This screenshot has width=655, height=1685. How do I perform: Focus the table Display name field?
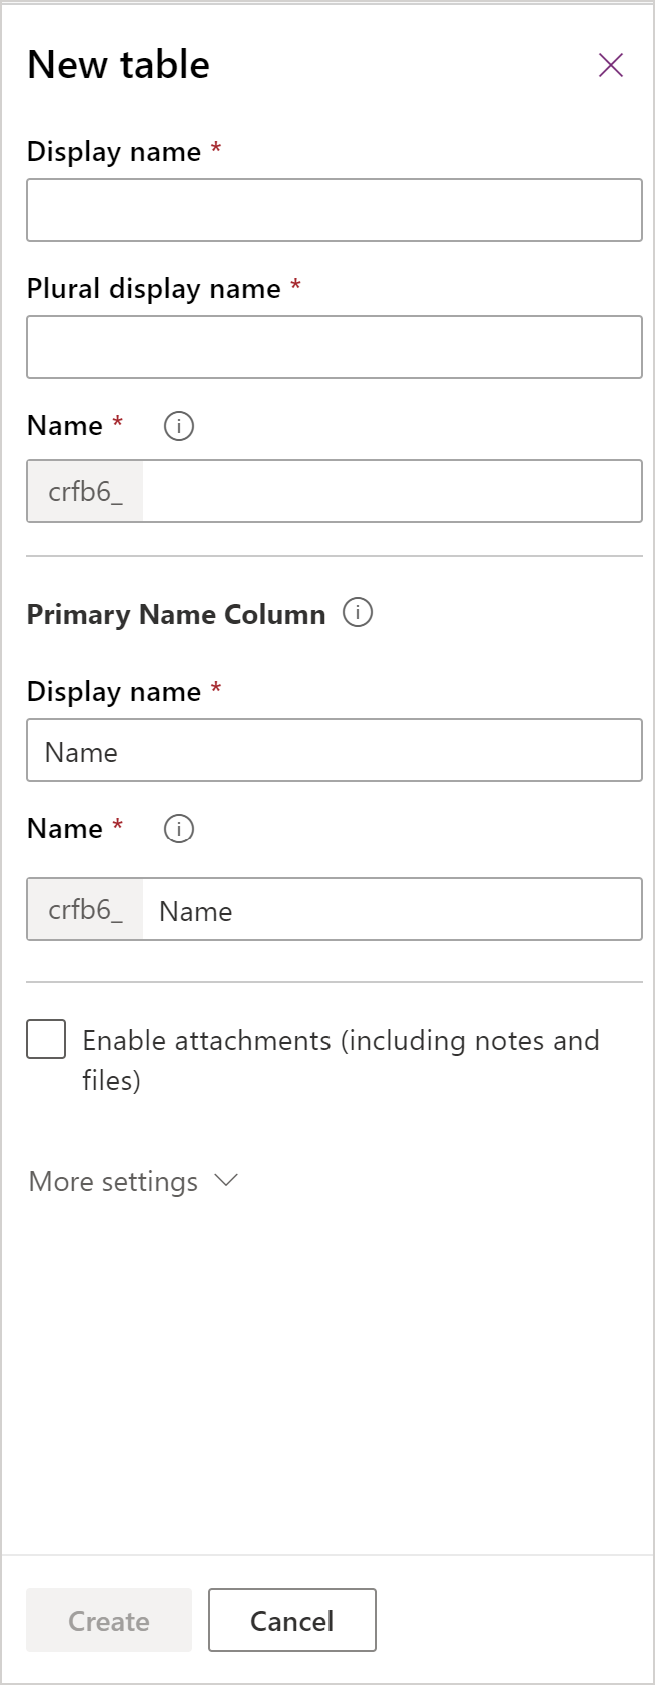(334, 210)
